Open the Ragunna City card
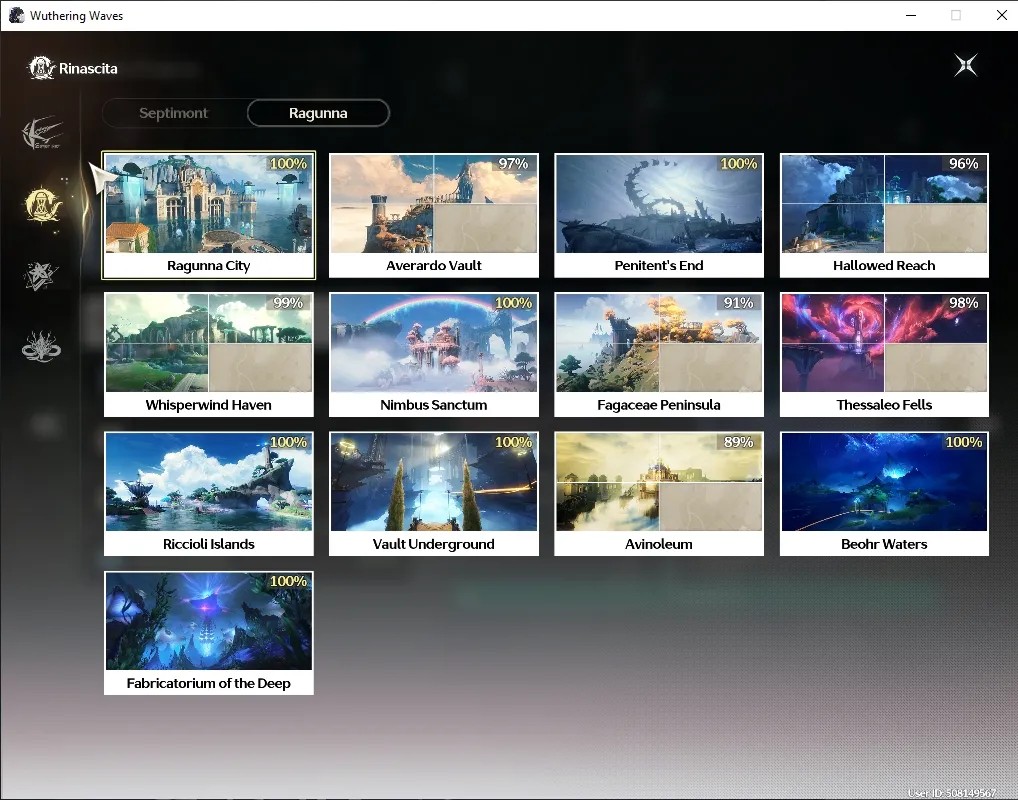The image size is (1018, 800). click(x=208, y=216)
